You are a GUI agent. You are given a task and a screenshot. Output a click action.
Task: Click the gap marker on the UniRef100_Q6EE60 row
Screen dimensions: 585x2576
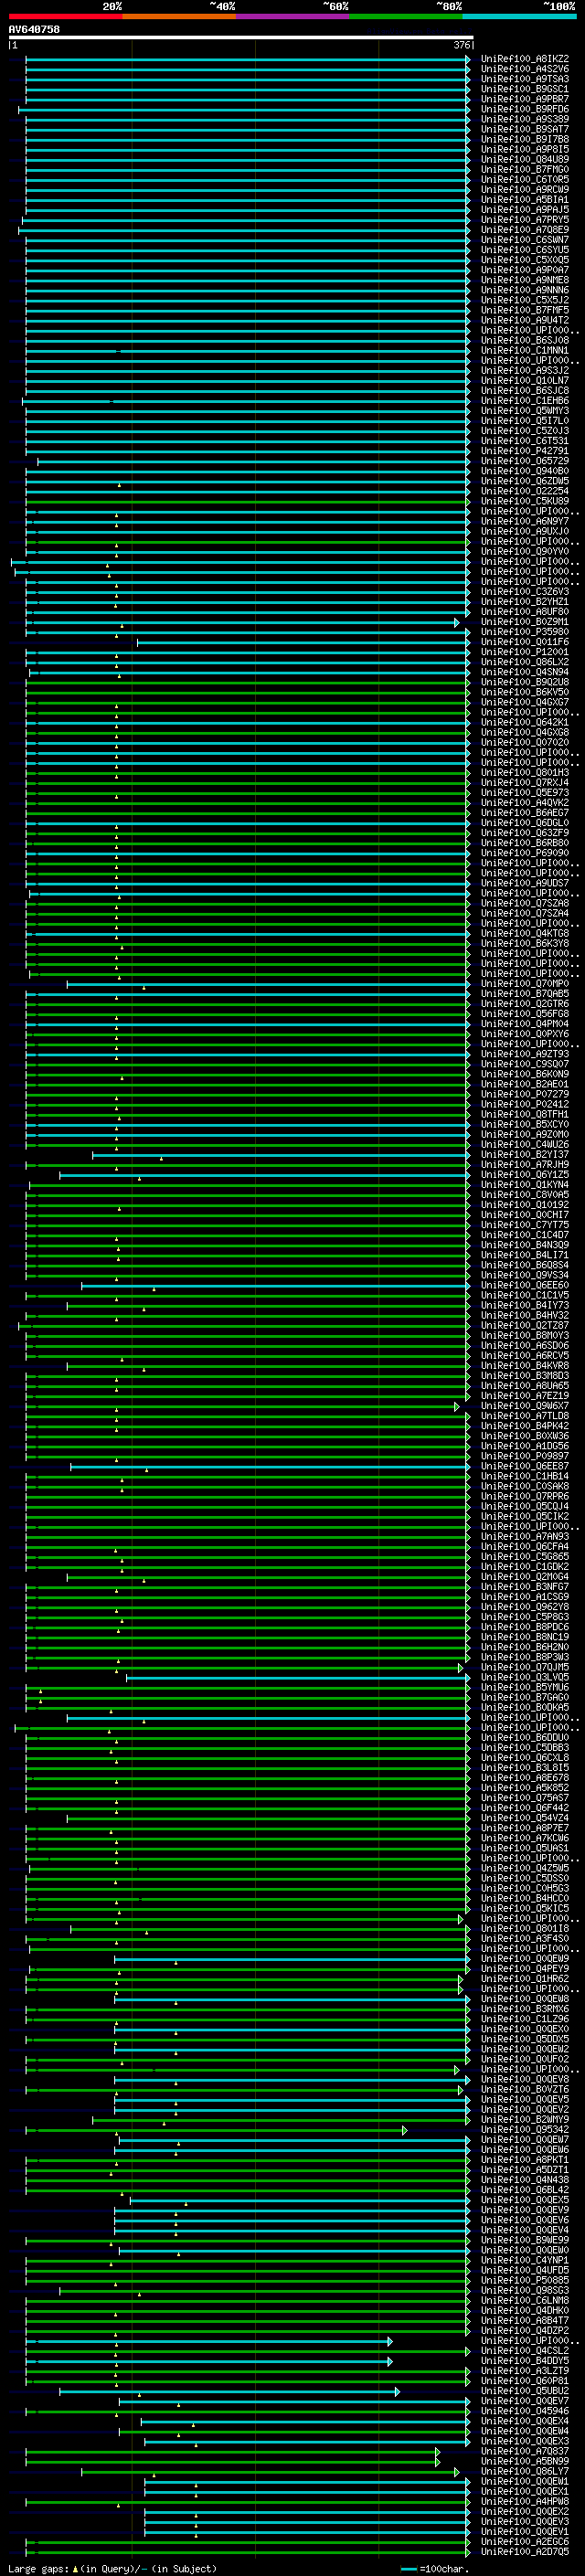154,1289
